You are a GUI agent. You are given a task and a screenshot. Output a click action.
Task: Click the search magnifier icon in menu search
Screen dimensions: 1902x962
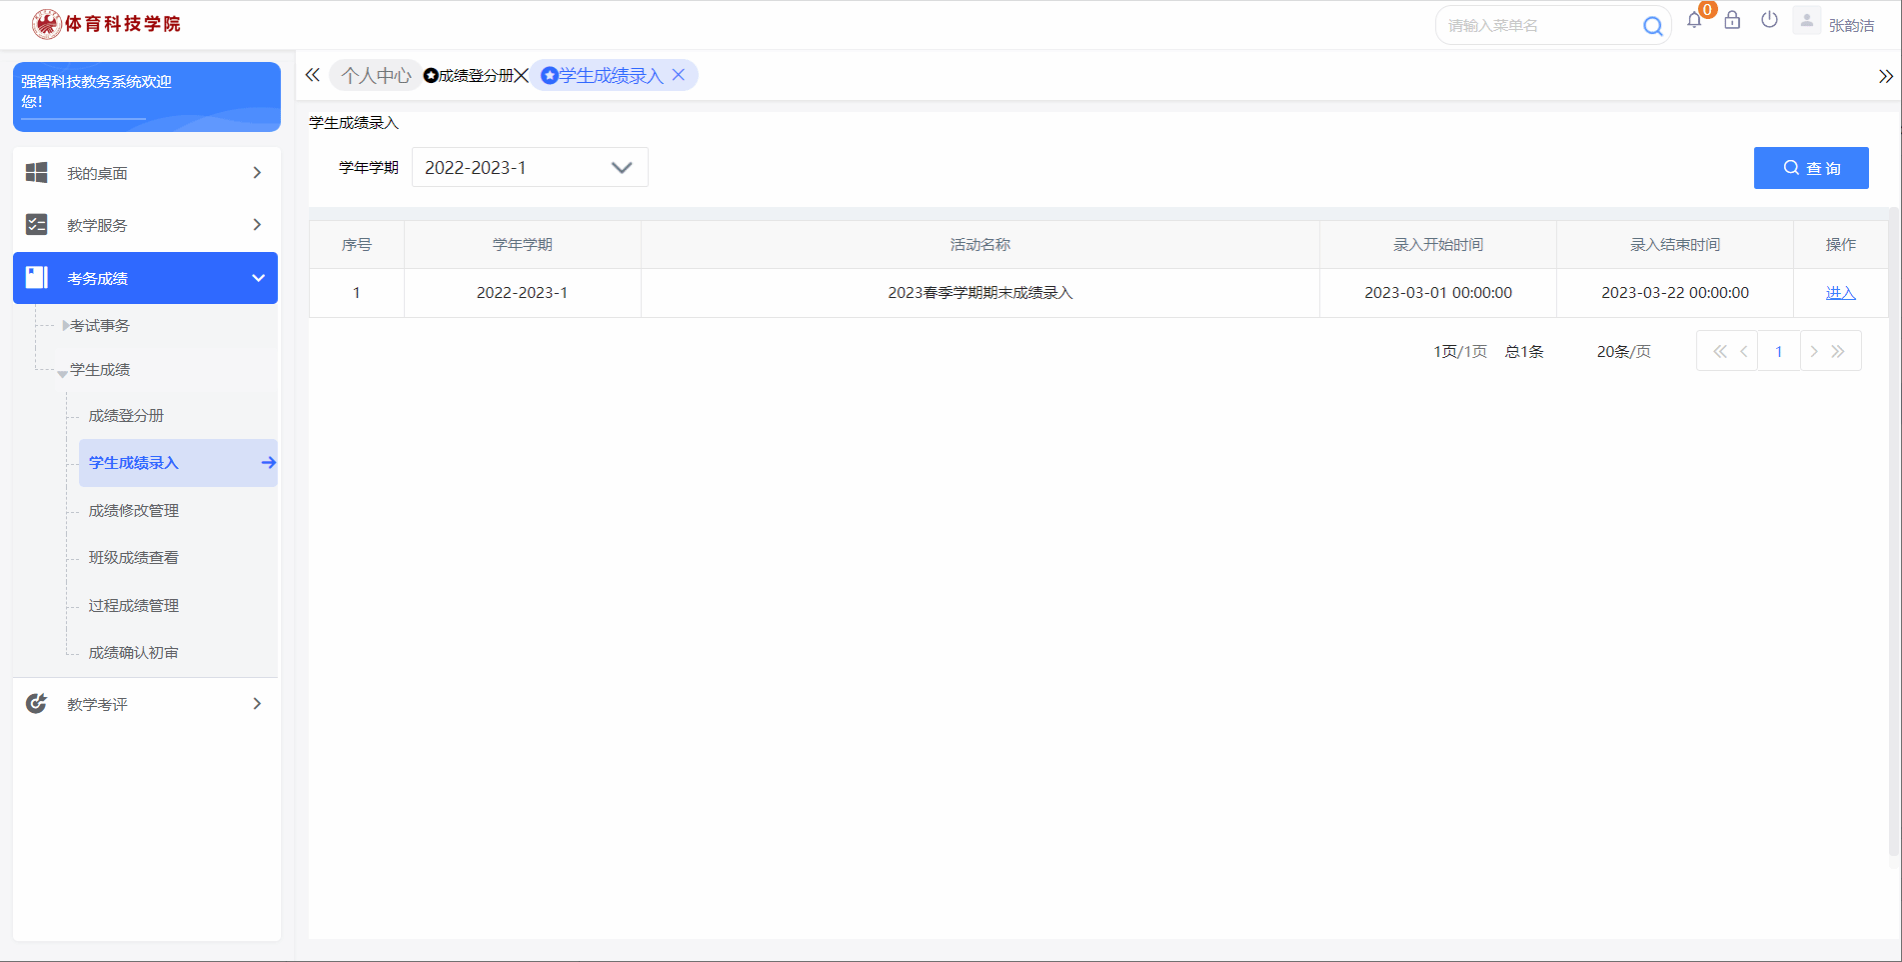click(x=1653, y=26)
